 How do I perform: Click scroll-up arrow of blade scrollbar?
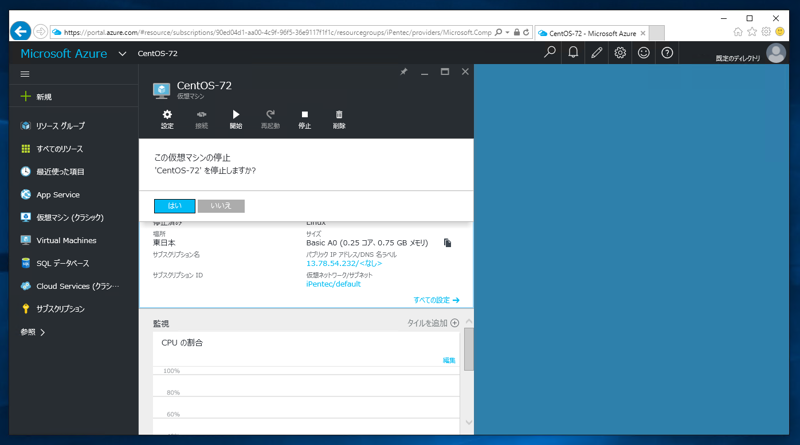click(469, 322)
